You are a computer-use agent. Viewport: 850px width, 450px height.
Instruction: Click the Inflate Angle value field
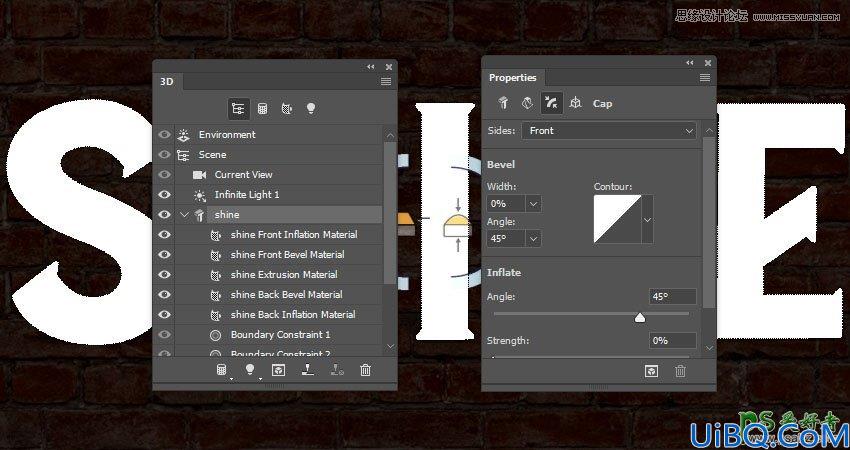673,297
